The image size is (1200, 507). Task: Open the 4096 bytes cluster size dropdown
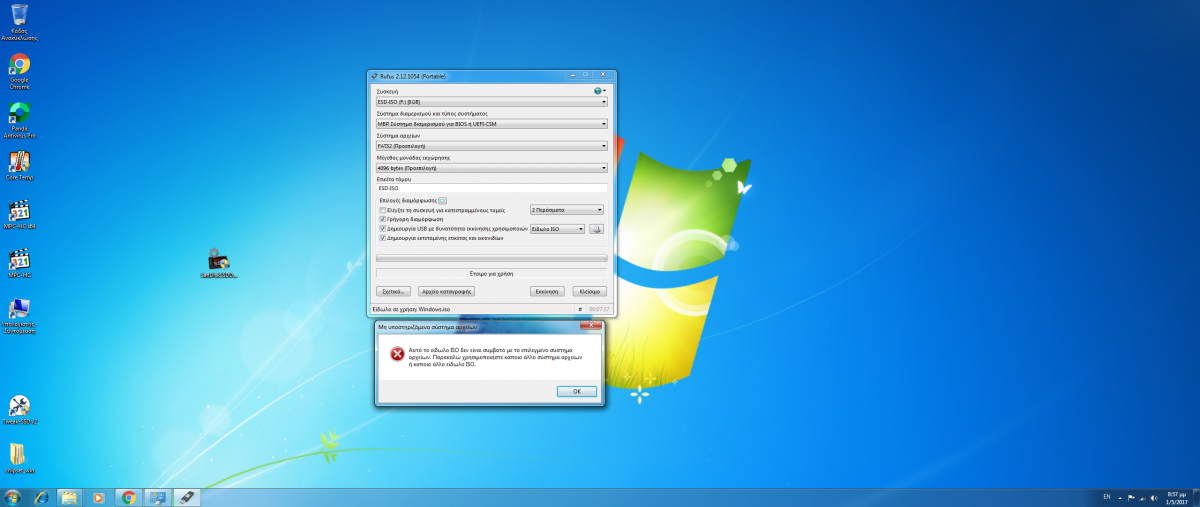coord(491,168)
